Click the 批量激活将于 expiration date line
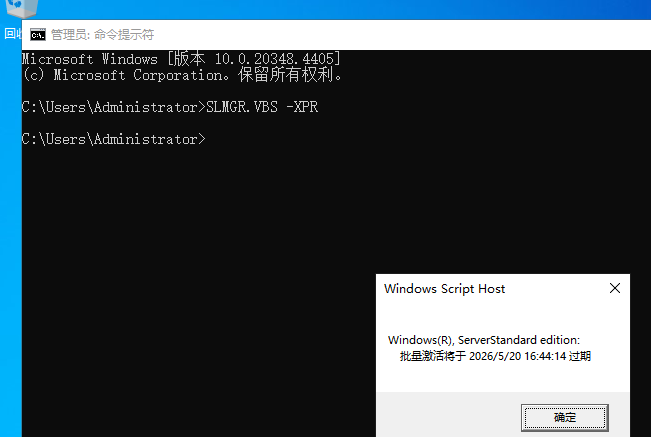 (495, 356)
